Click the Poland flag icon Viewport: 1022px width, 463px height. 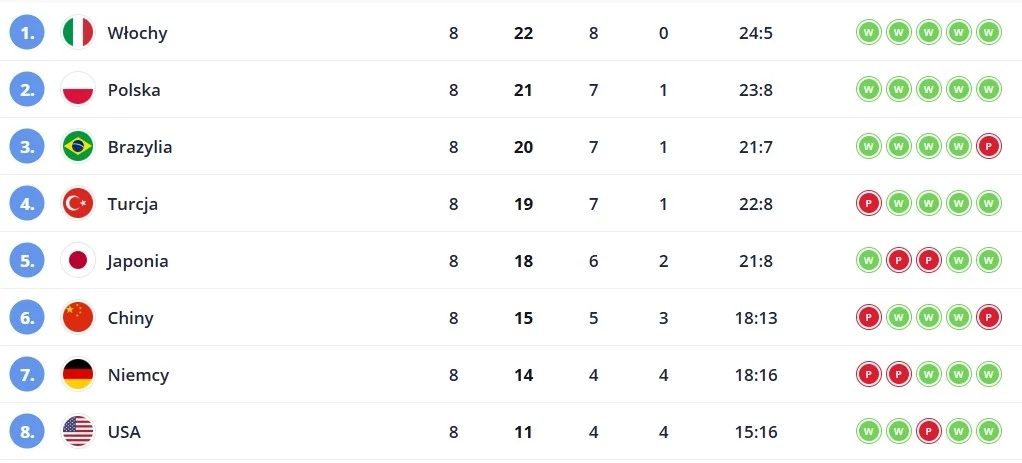(78, 89)
